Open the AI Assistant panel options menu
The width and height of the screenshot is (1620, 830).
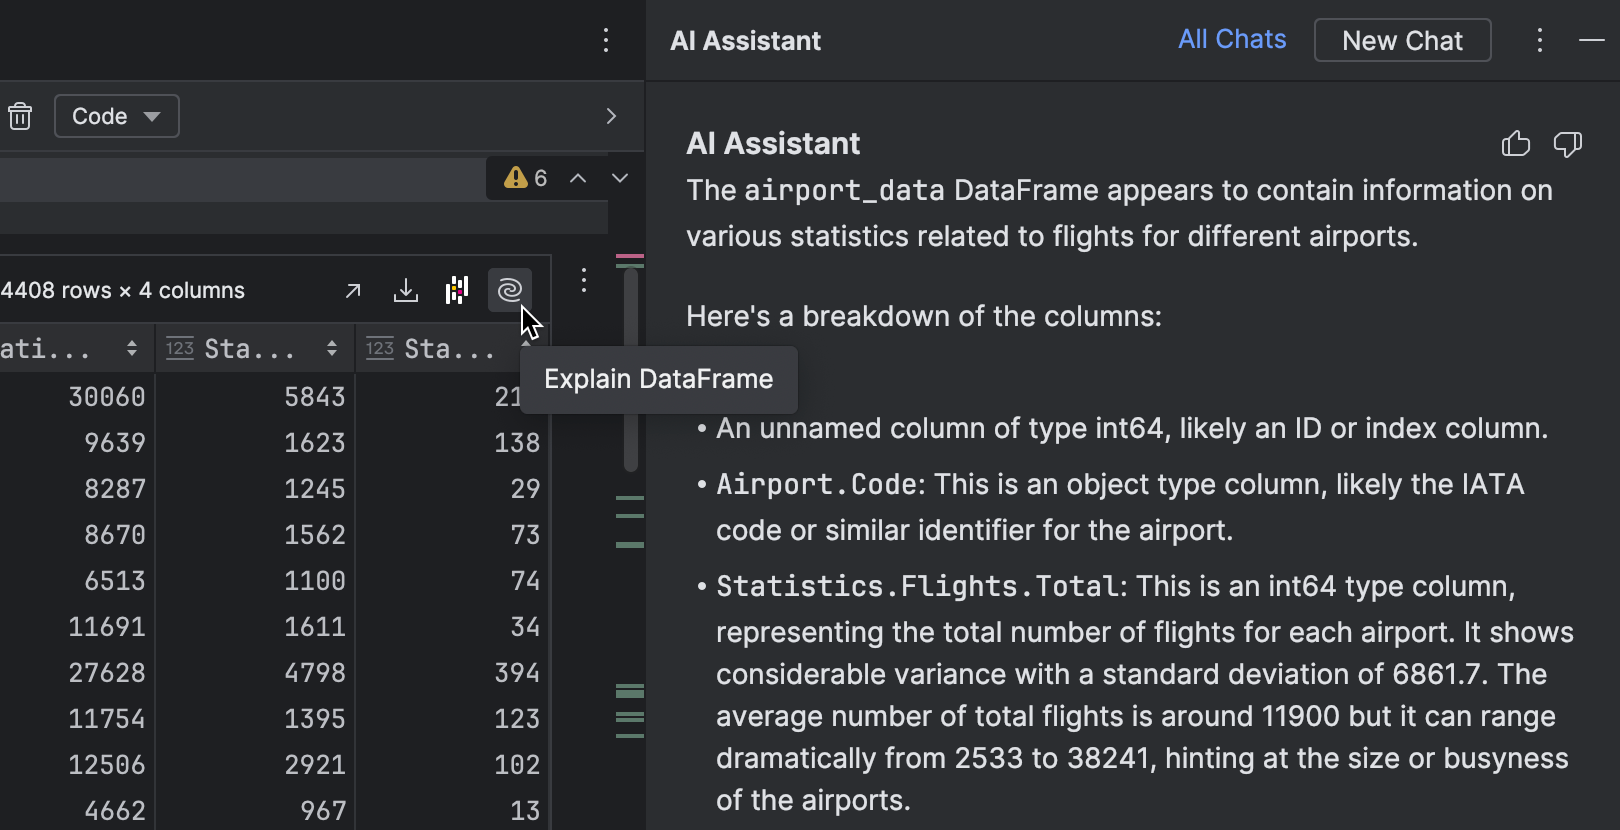(x=1539, y=40)
